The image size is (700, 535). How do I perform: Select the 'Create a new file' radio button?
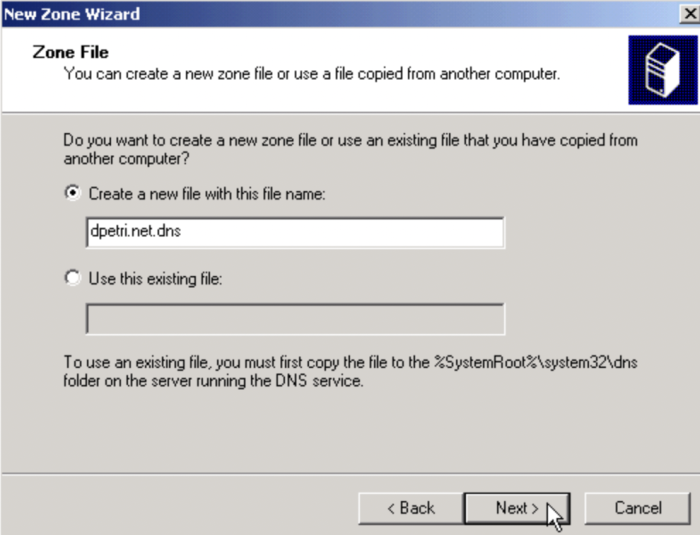(72, 194)
